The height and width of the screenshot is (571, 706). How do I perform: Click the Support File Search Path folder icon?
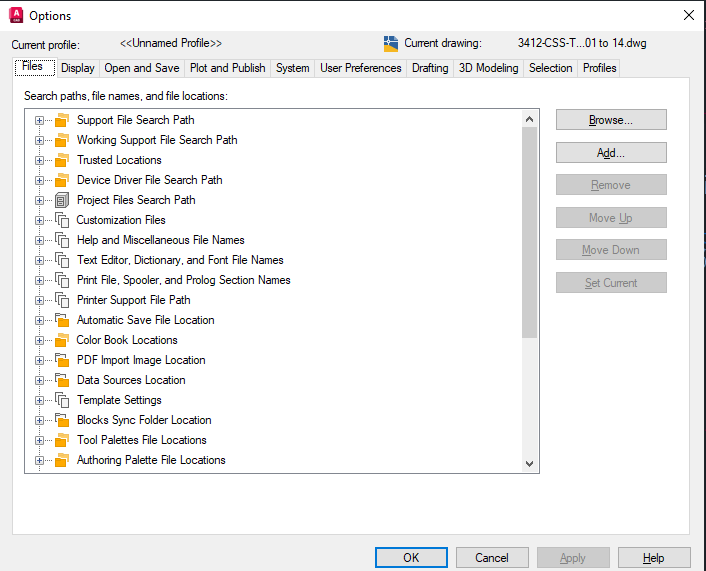[62, 120]
